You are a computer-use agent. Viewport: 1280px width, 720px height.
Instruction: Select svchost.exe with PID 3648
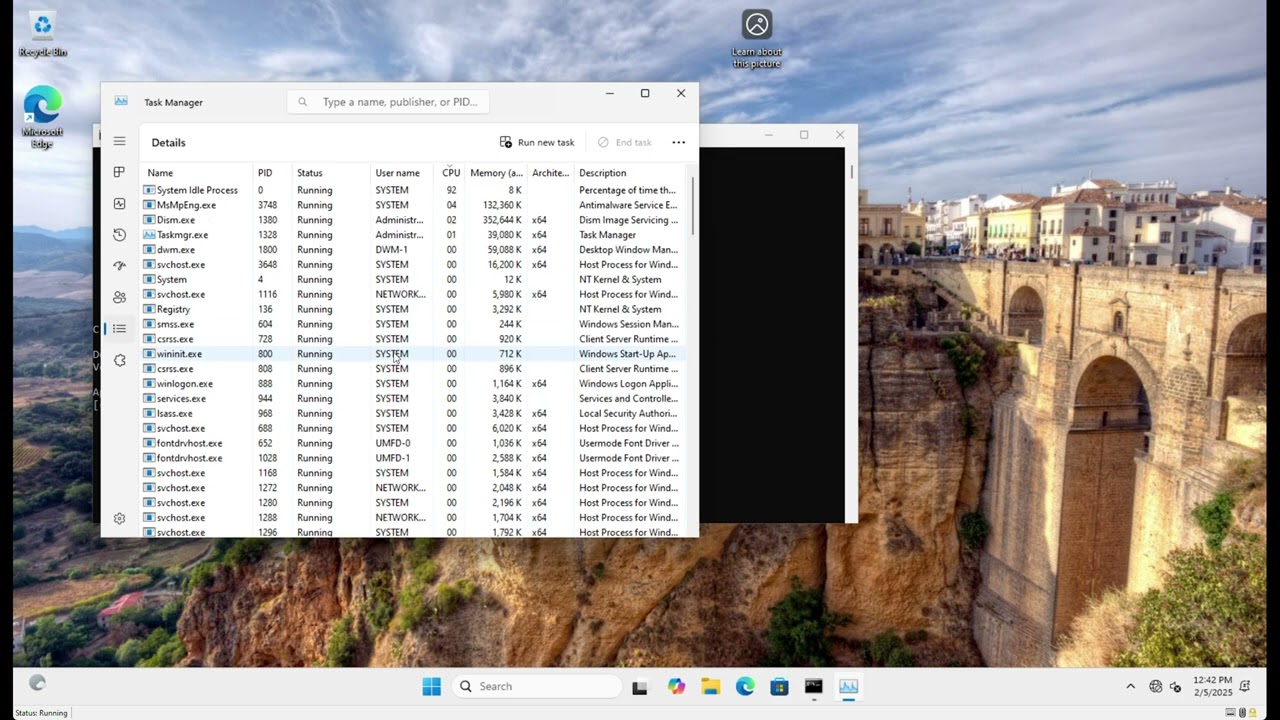[x=414, y=265]
